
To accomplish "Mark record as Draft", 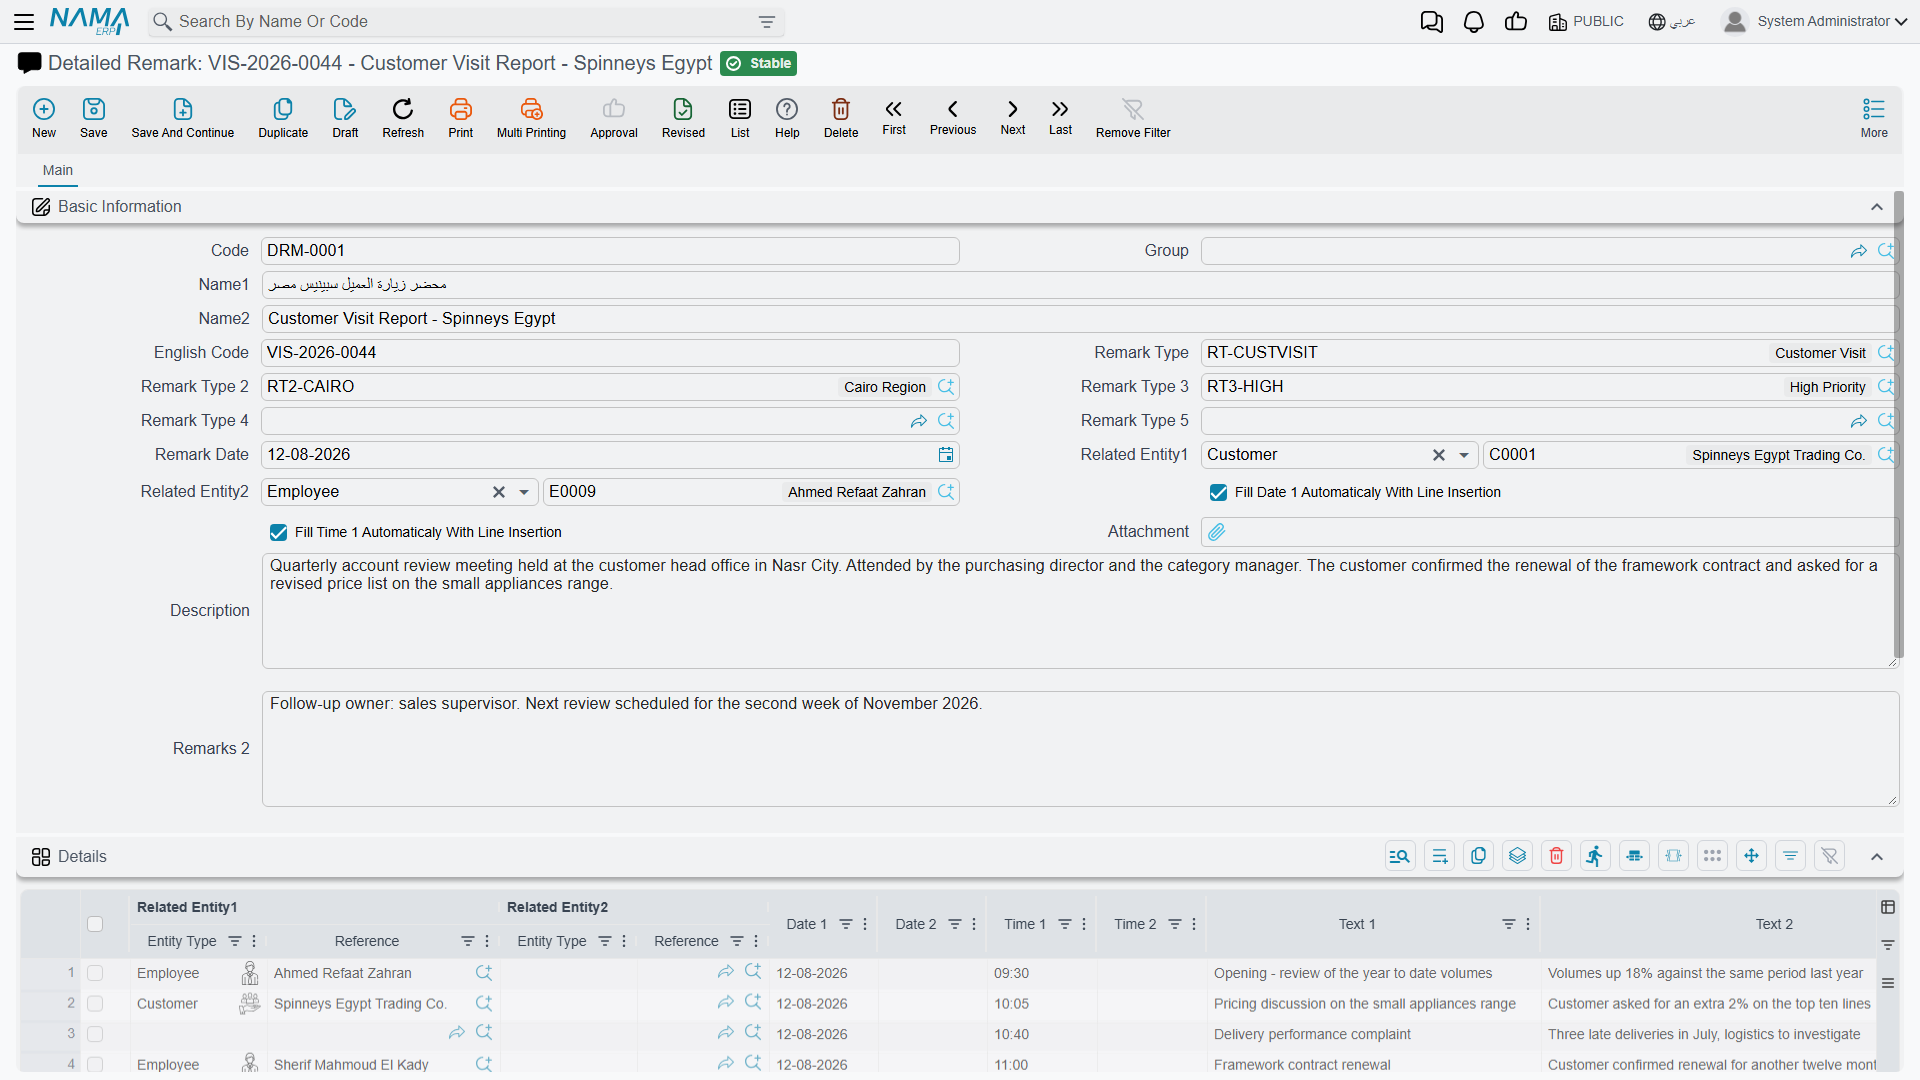I will pos(345,117).
